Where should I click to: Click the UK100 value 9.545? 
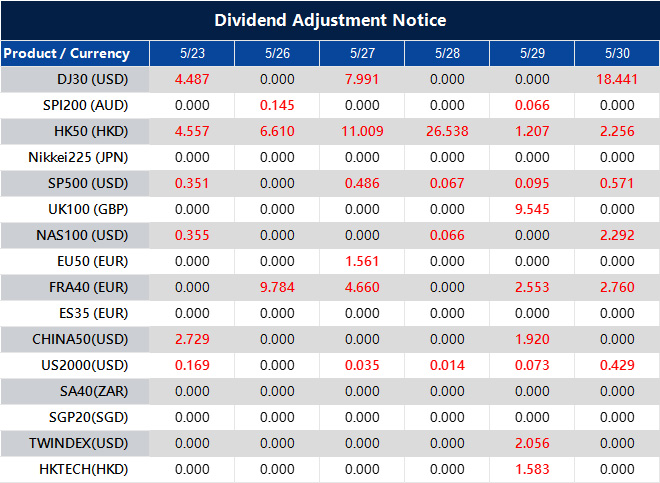[x=531, y=209]
